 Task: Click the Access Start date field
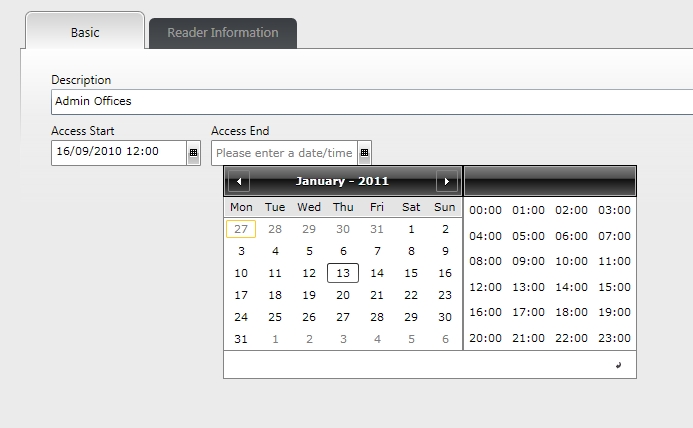pyautogui.click(x=118, y=153)
